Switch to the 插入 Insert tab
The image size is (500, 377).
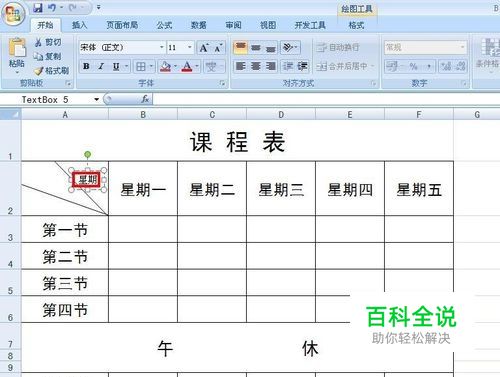tap(79, 25)
